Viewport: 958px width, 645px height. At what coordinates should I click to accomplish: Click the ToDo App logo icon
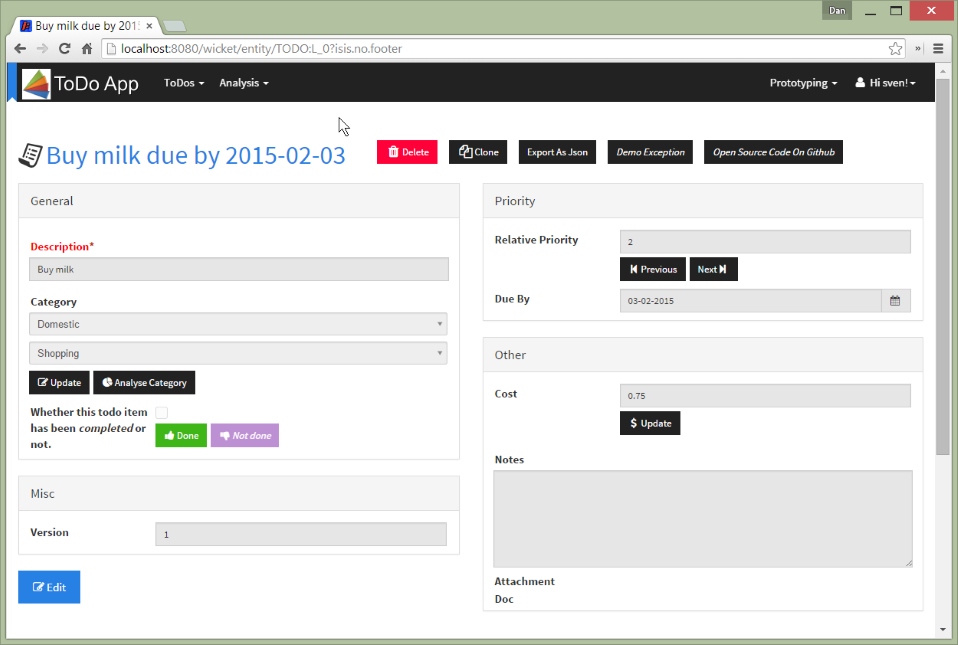click(x=36, y=84)
